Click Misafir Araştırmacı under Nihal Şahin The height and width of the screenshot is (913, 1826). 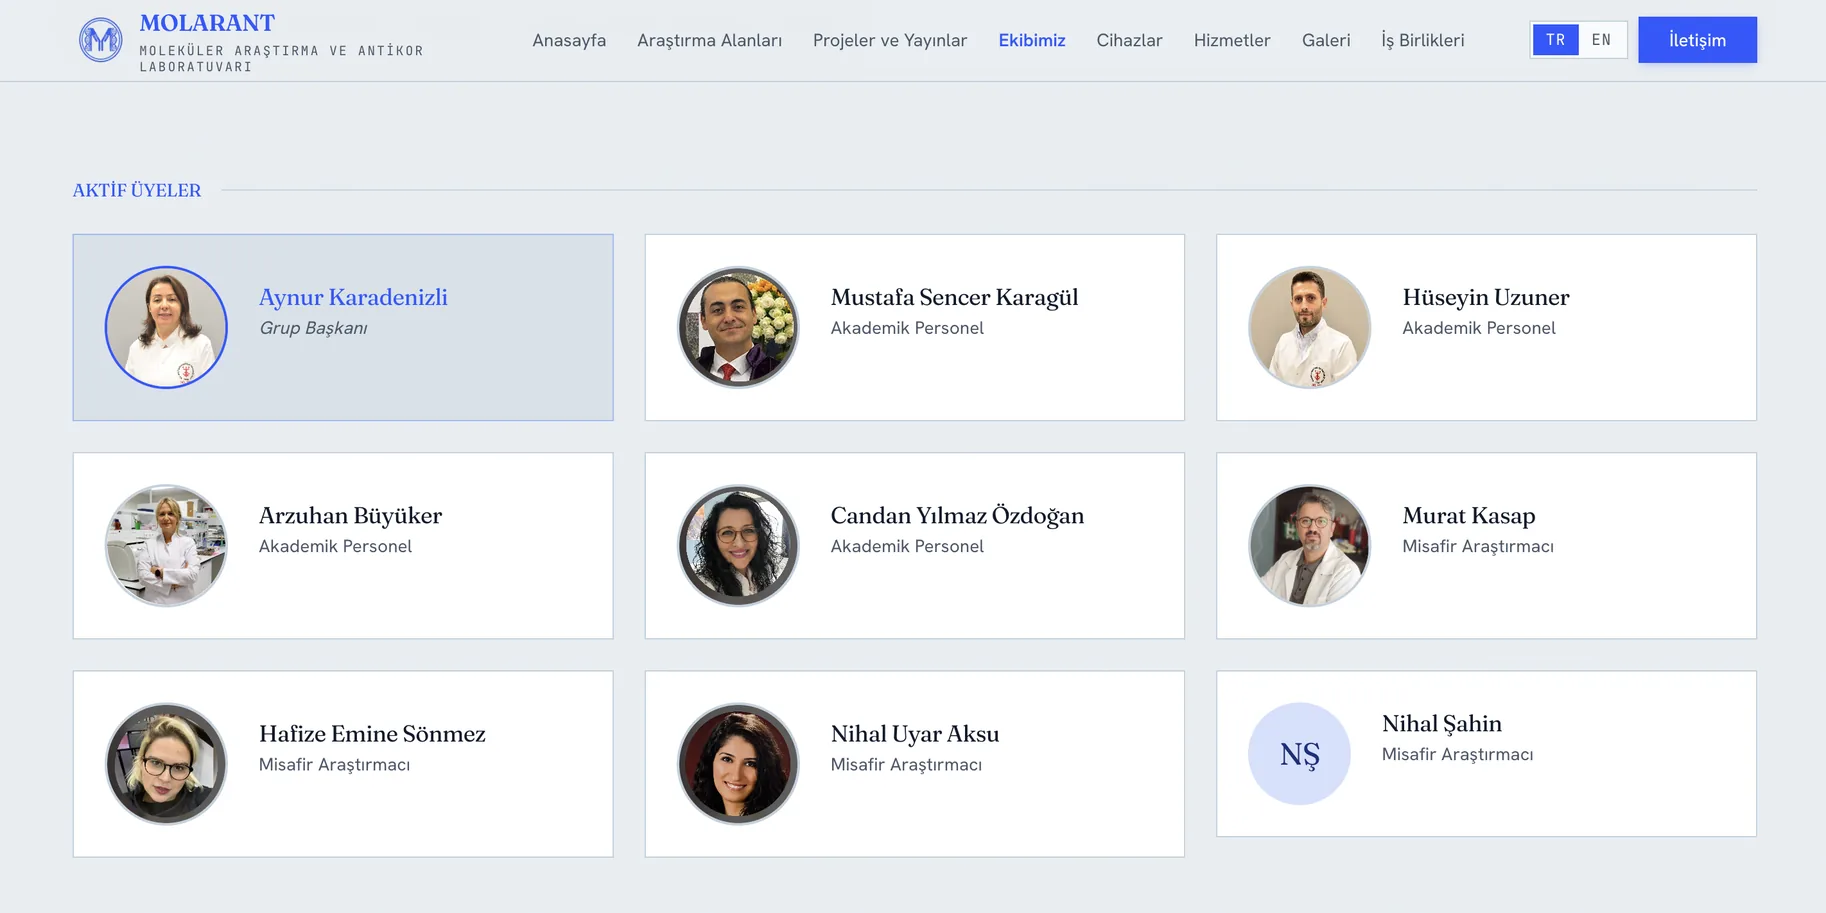click(x=1457, y=754)
